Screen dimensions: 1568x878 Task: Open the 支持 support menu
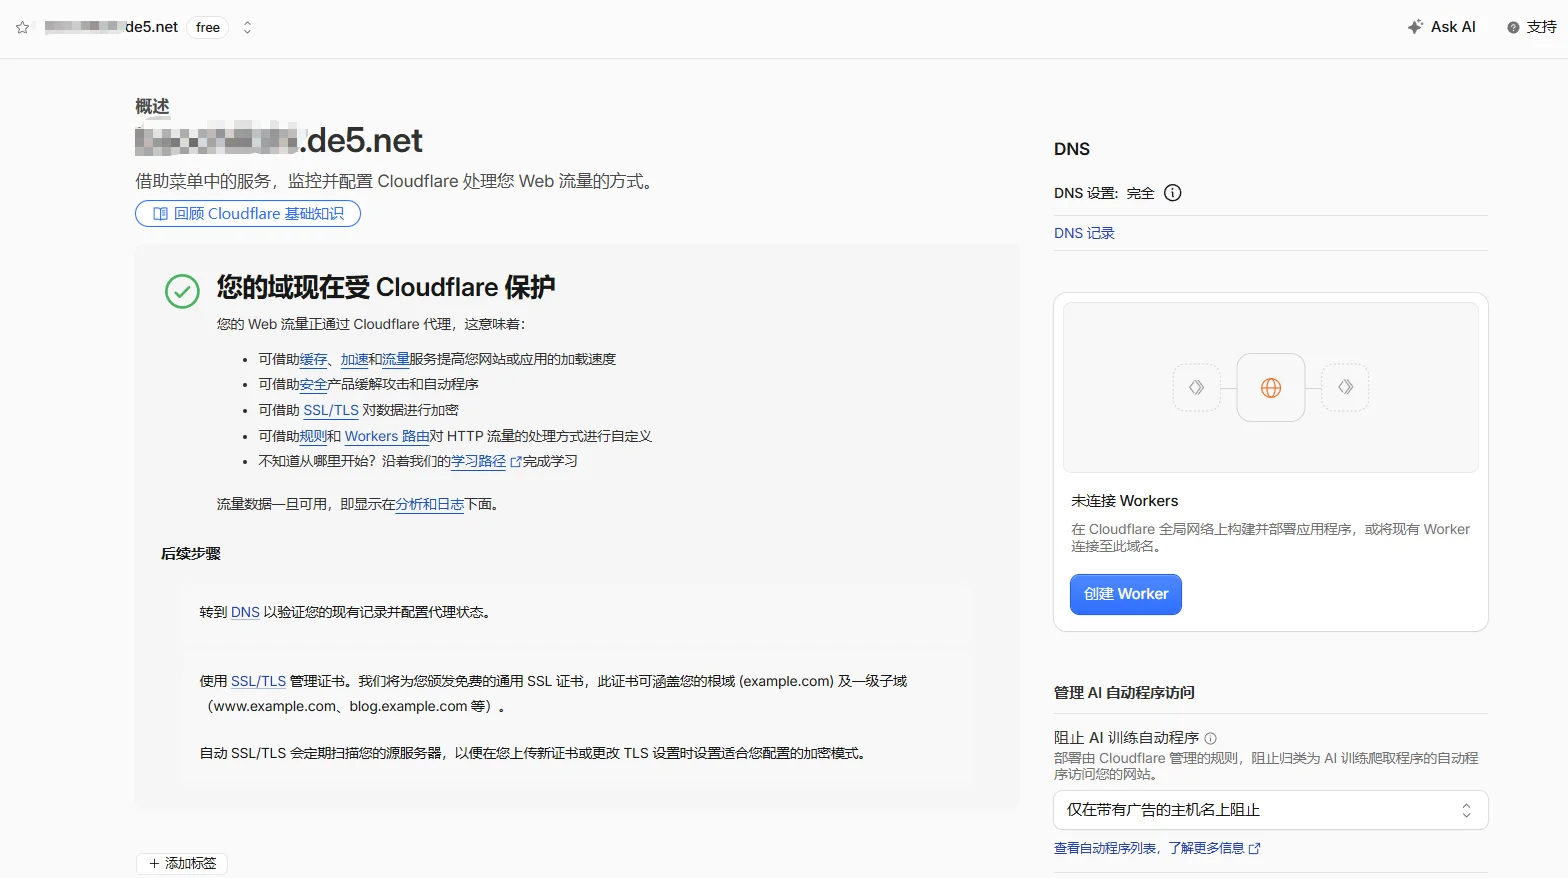(x=1532, y=27)
